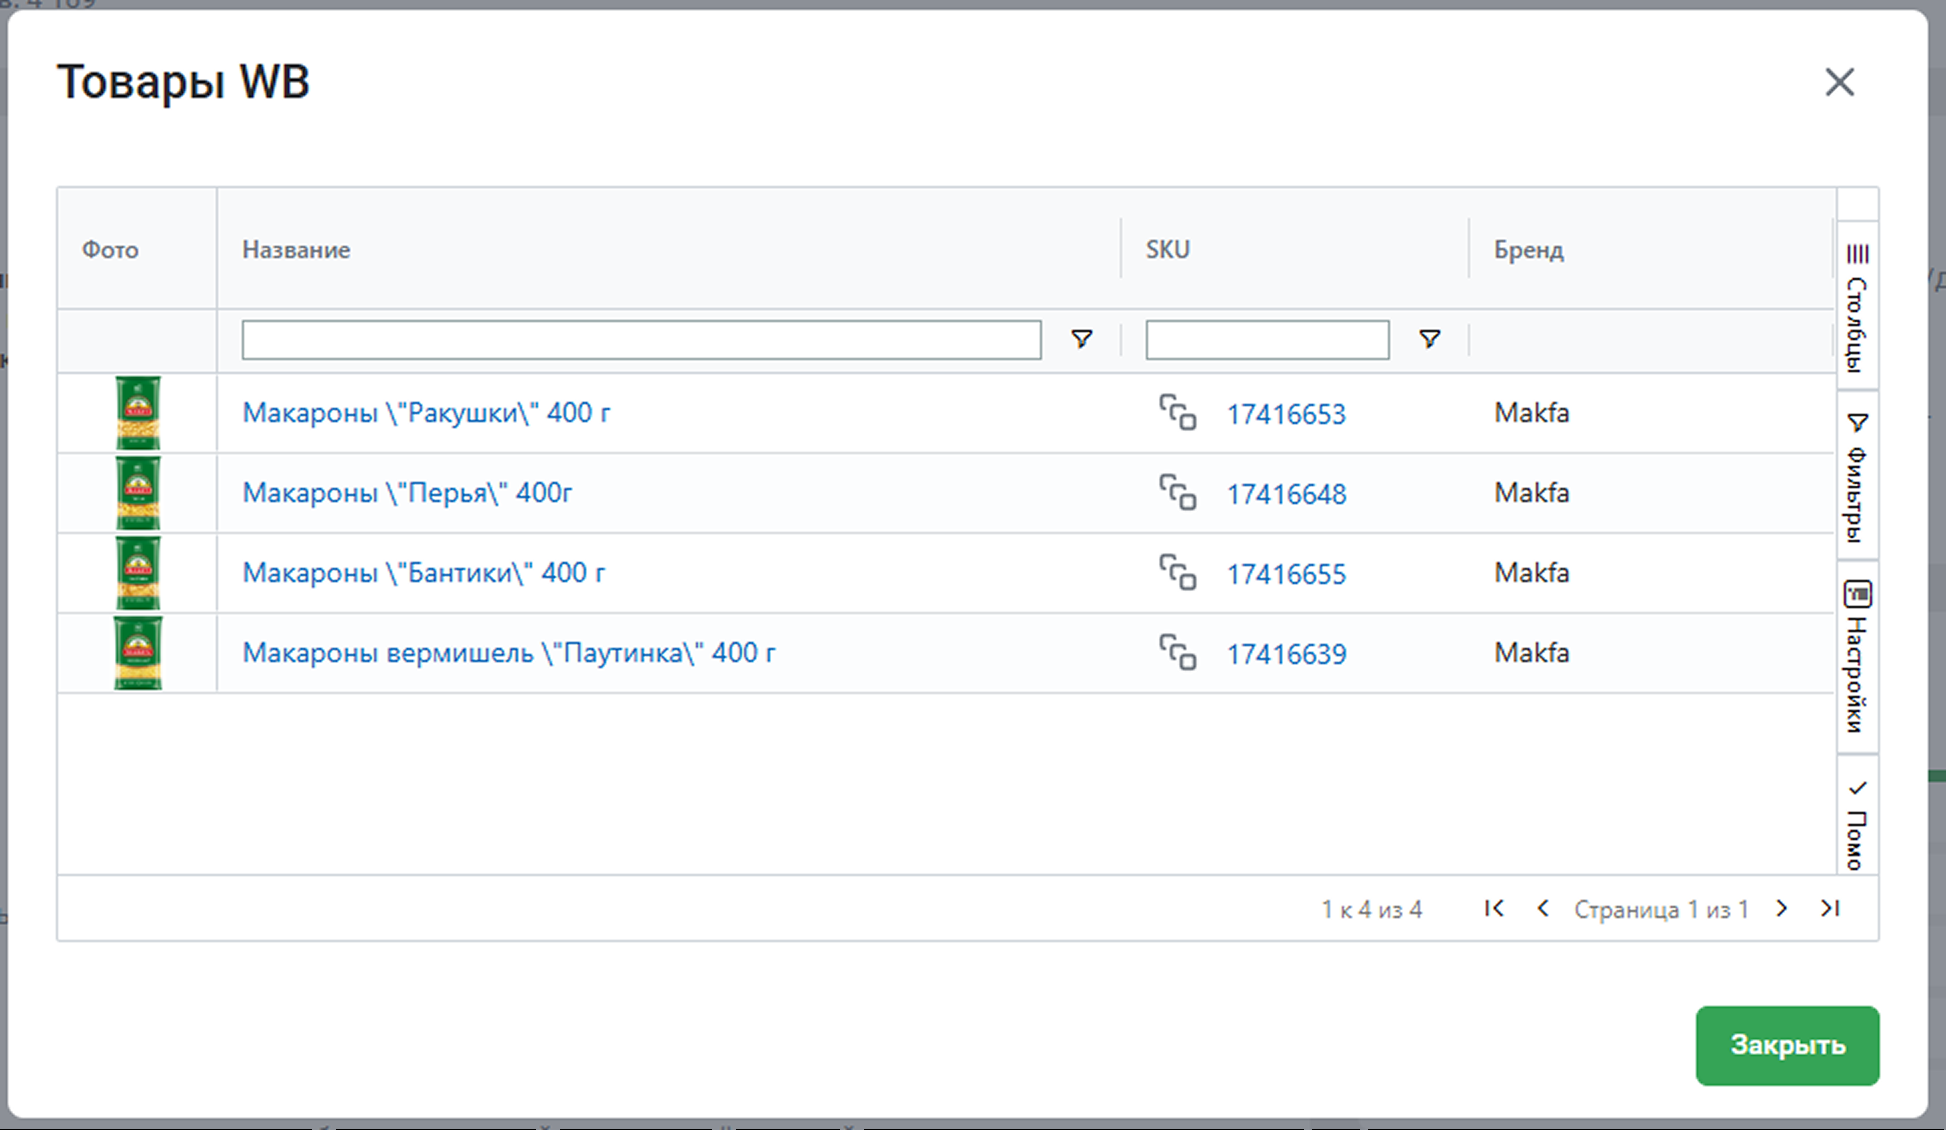The height and width of the screenshot is (1130, 1946).
Task: Go to the first page of results
Action: click(x=1494, y=908)
